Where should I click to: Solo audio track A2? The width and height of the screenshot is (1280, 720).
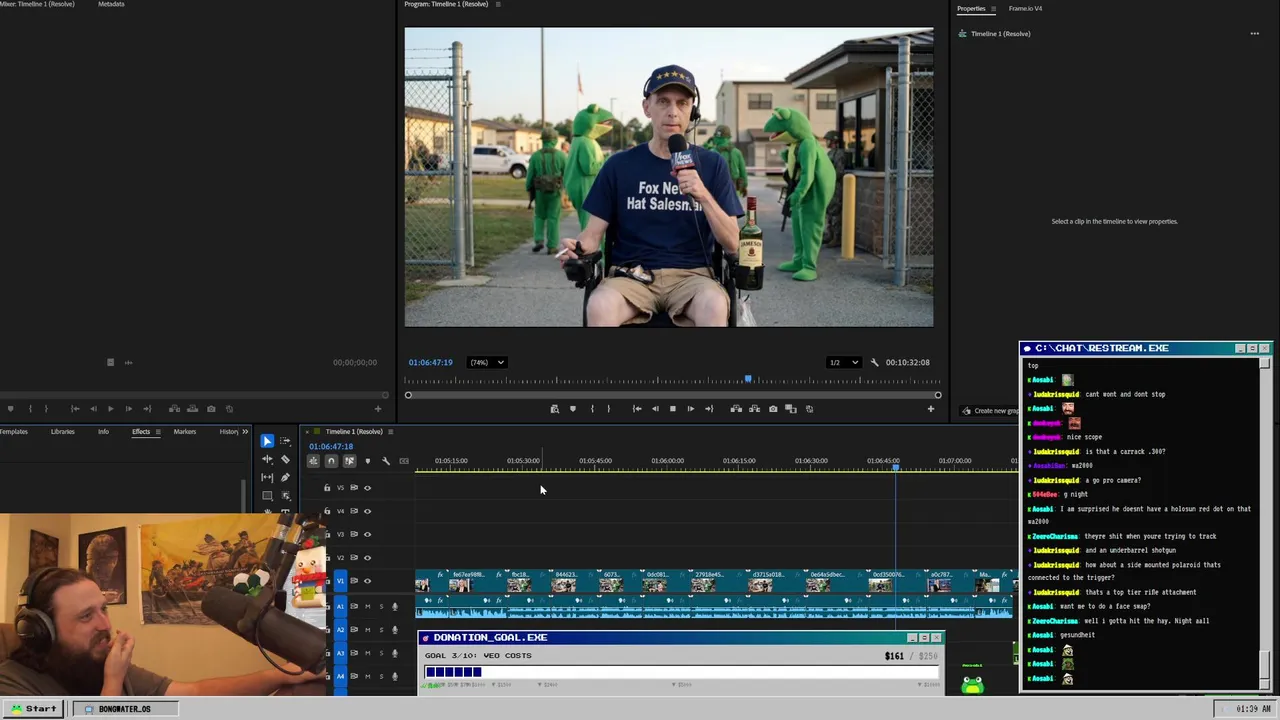click(x=381, y=629)
